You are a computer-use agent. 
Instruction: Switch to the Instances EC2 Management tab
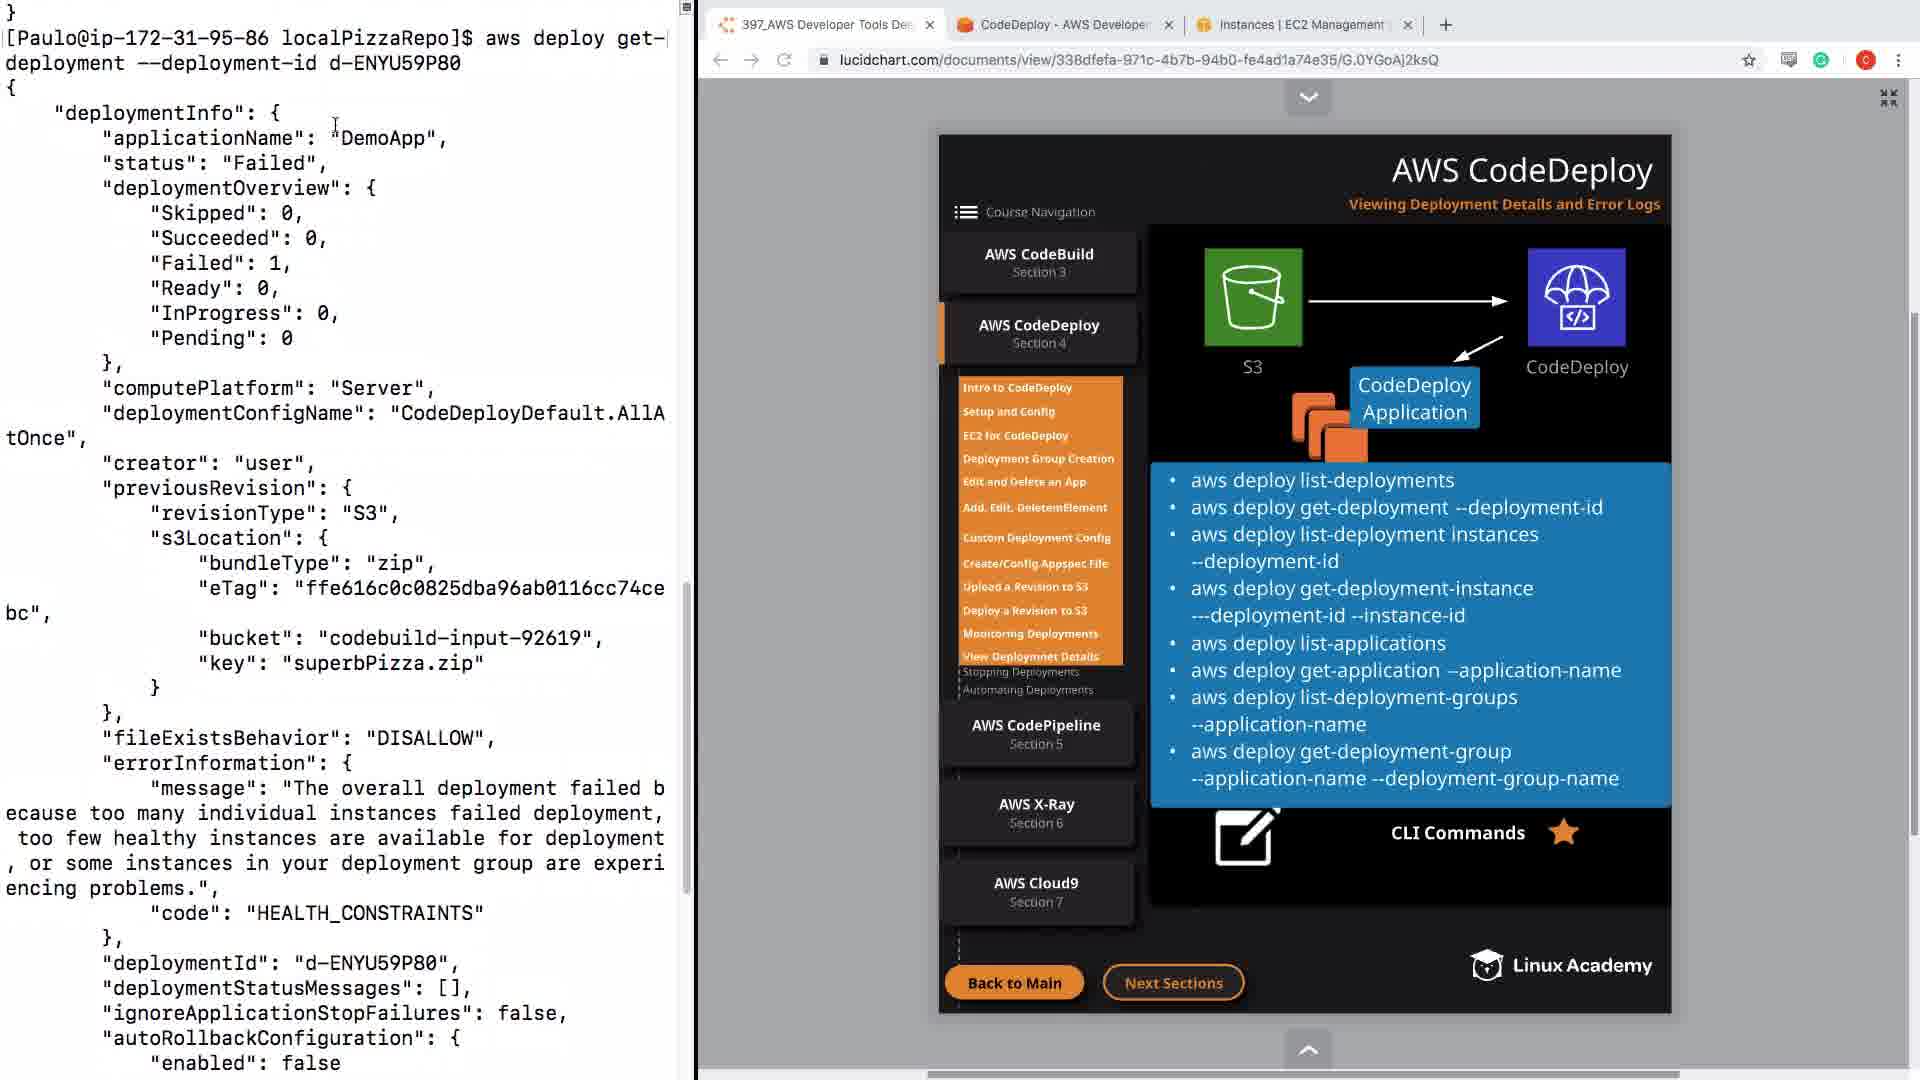click(1300, 25)
